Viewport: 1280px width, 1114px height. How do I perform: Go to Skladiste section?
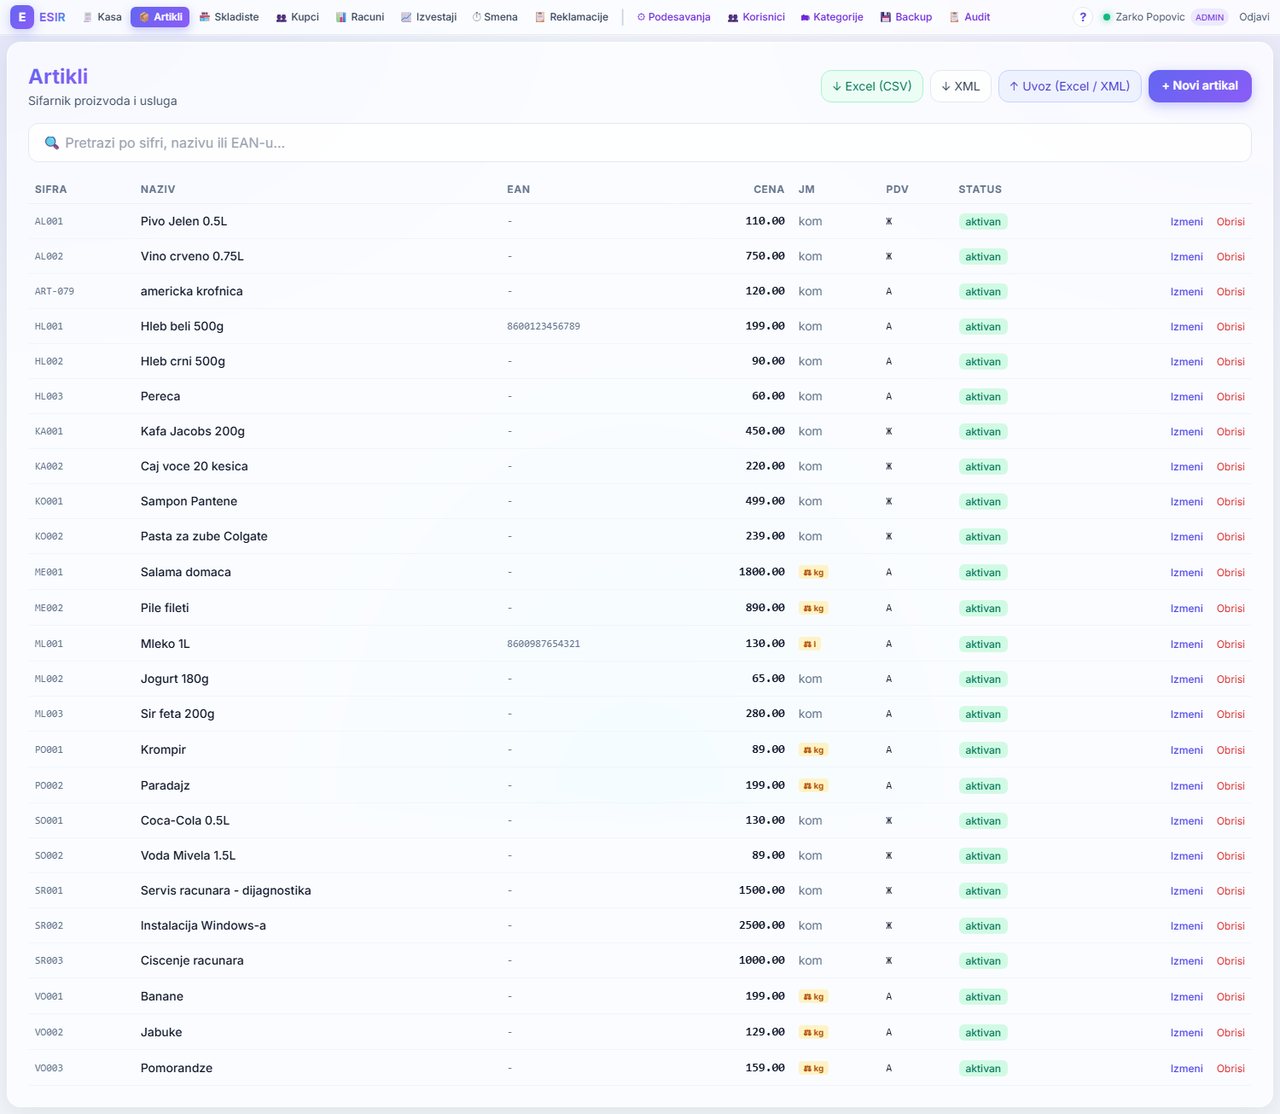coord(229,17)
